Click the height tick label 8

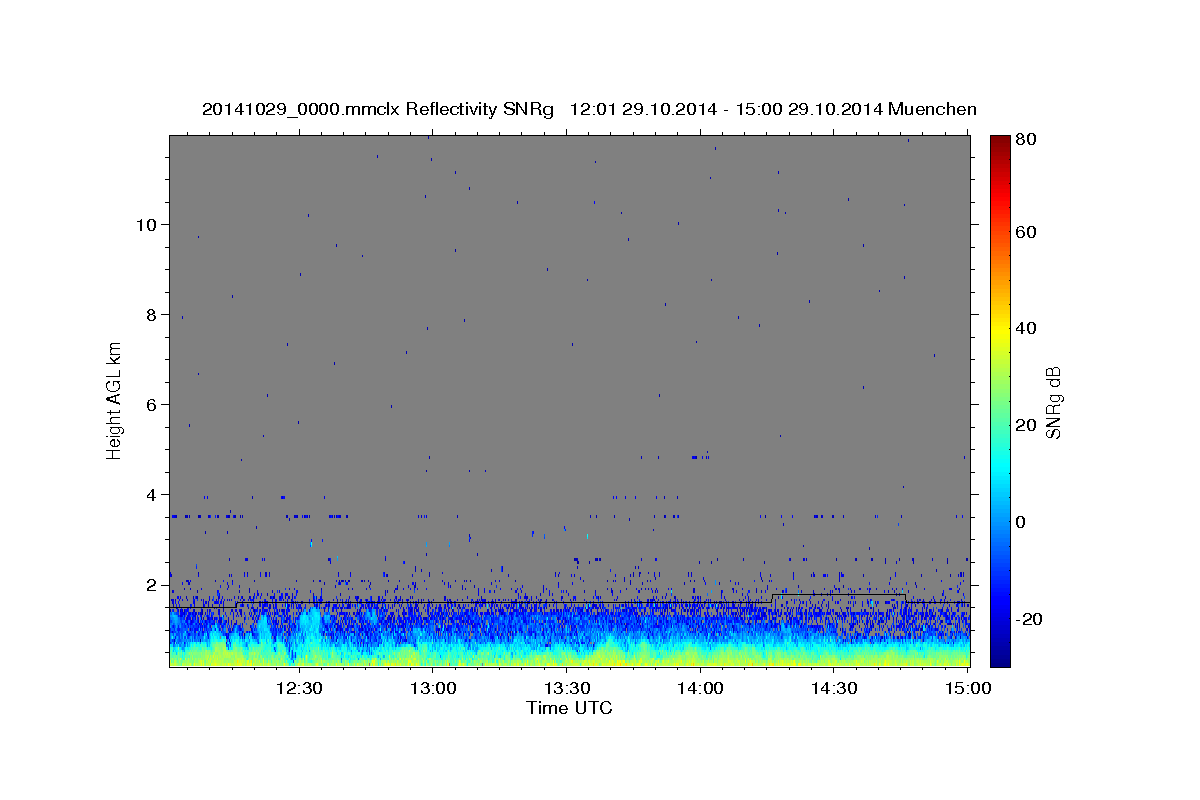(x=152, y=314)
